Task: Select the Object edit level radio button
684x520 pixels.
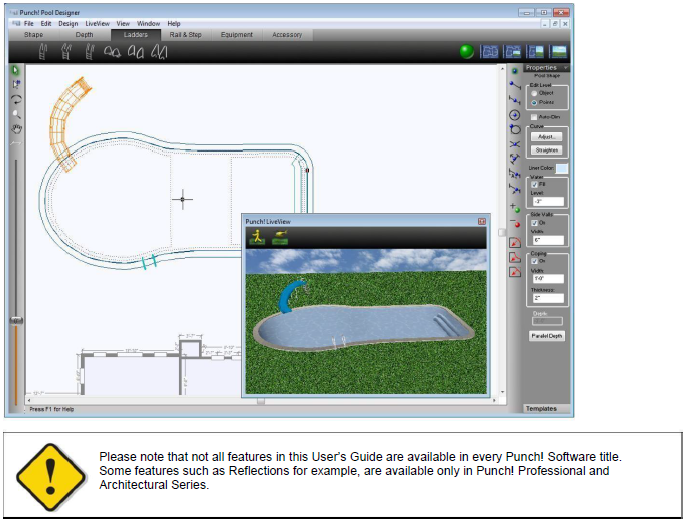Action: (x=534, y=93)
